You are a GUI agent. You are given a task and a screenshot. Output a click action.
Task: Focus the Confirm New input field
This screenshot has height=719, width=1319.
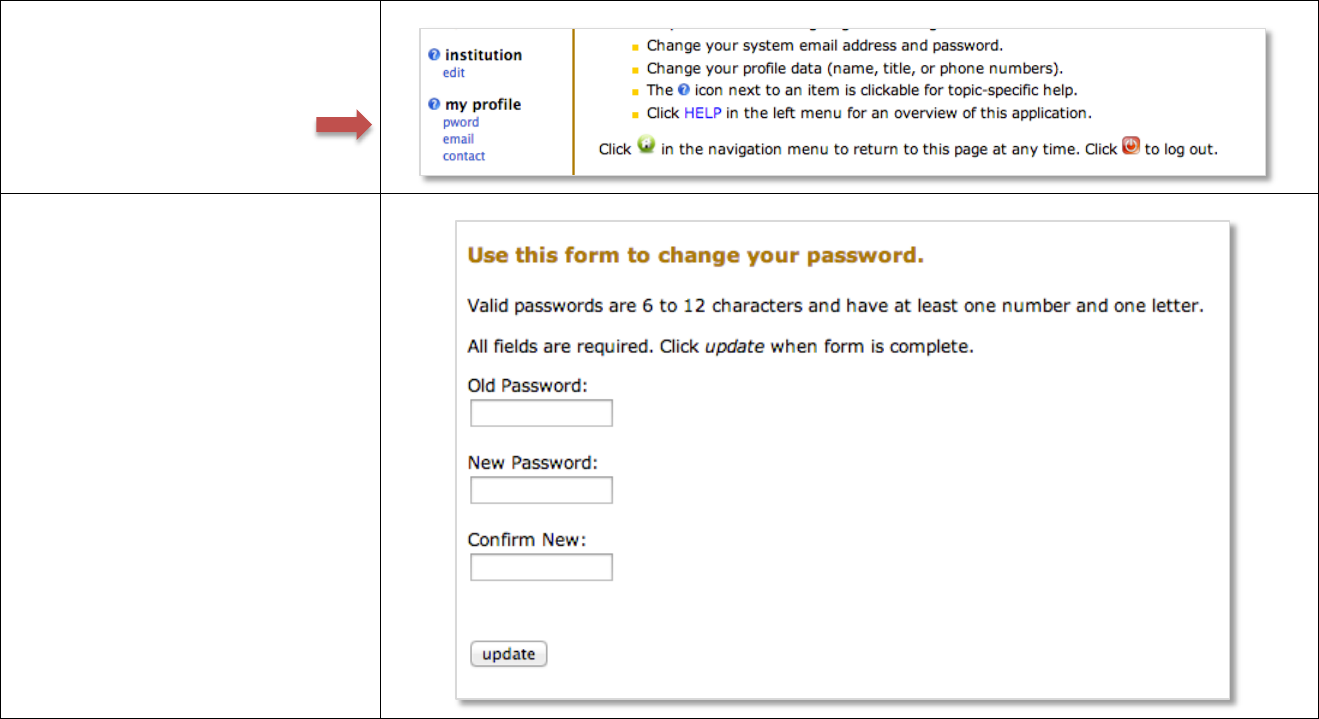coord(541,567)
